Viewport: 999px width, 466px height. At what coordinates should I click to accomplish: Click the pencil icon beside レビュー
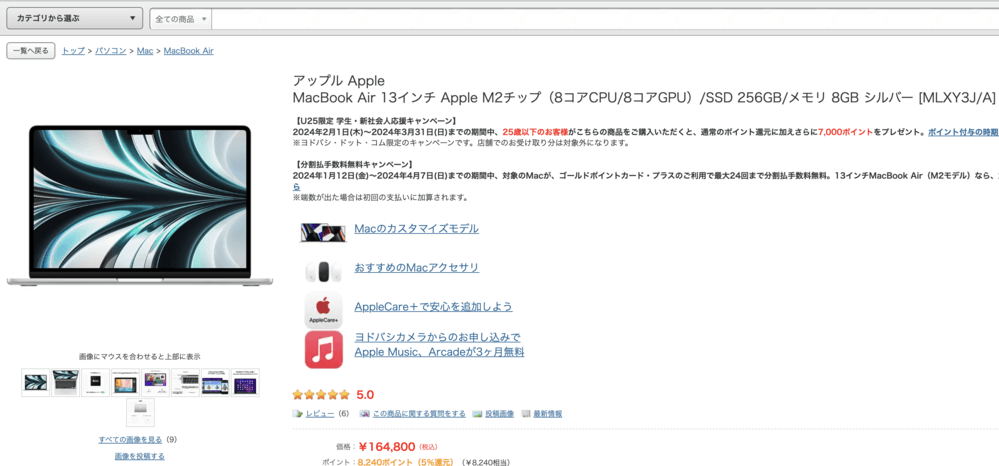(x=298, y=414)
